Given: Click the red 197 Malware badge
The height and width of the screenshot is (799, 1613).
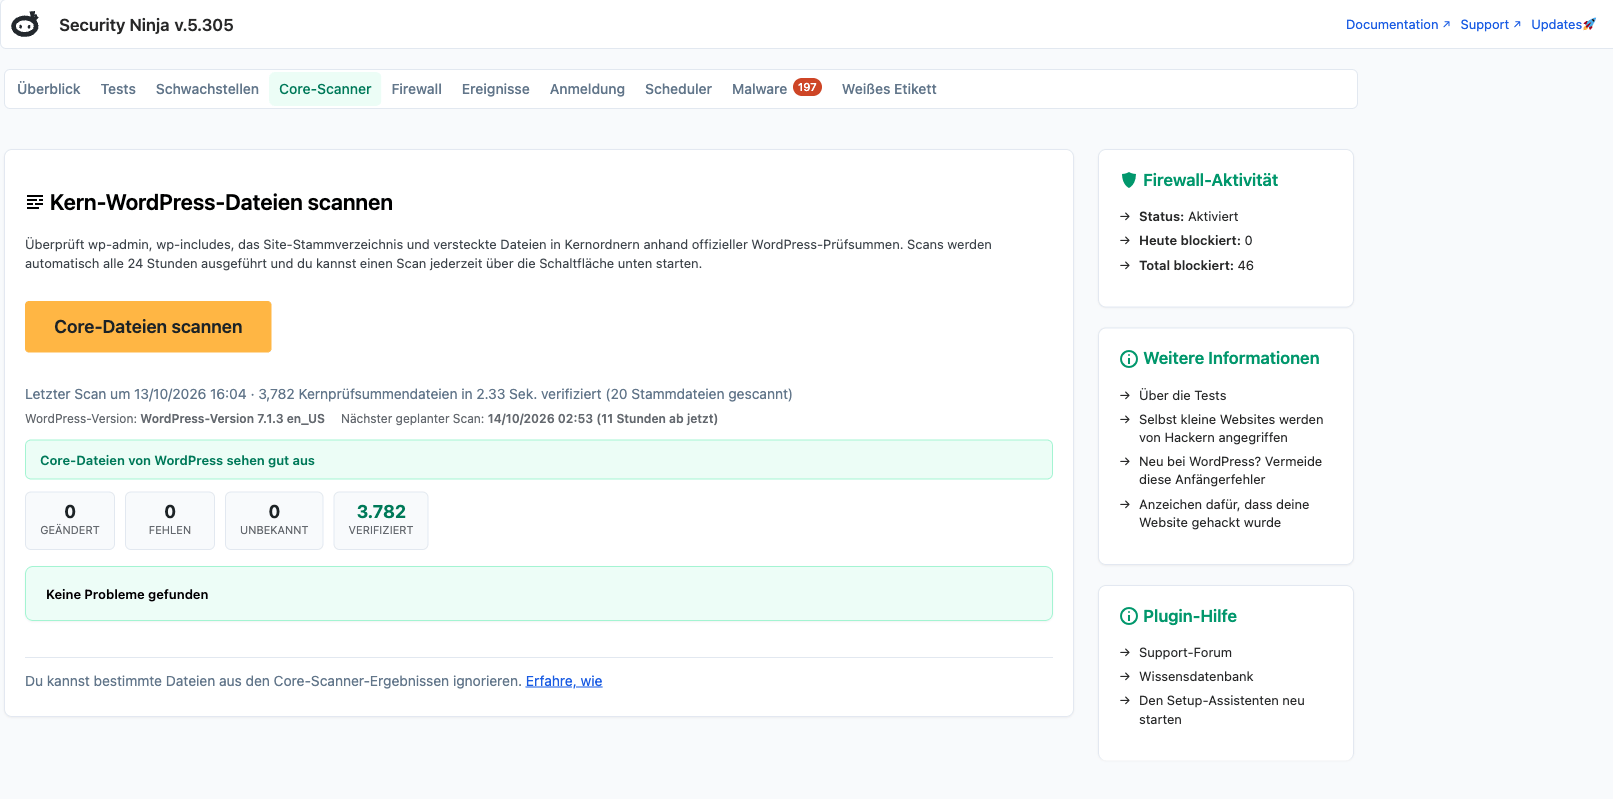Looking at the screenshot, I should pos(807,87).
